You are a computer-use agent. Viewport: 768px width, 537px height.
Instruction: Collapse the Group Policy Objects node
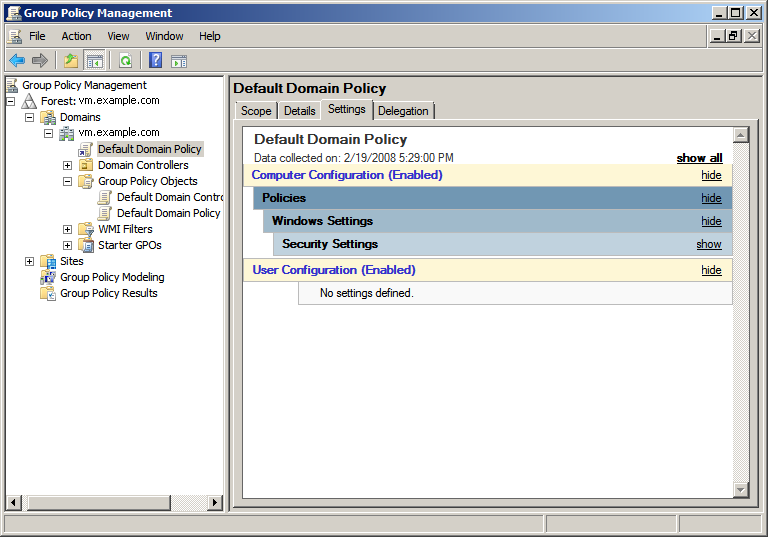pyautogui.click(x=68, y=182)
